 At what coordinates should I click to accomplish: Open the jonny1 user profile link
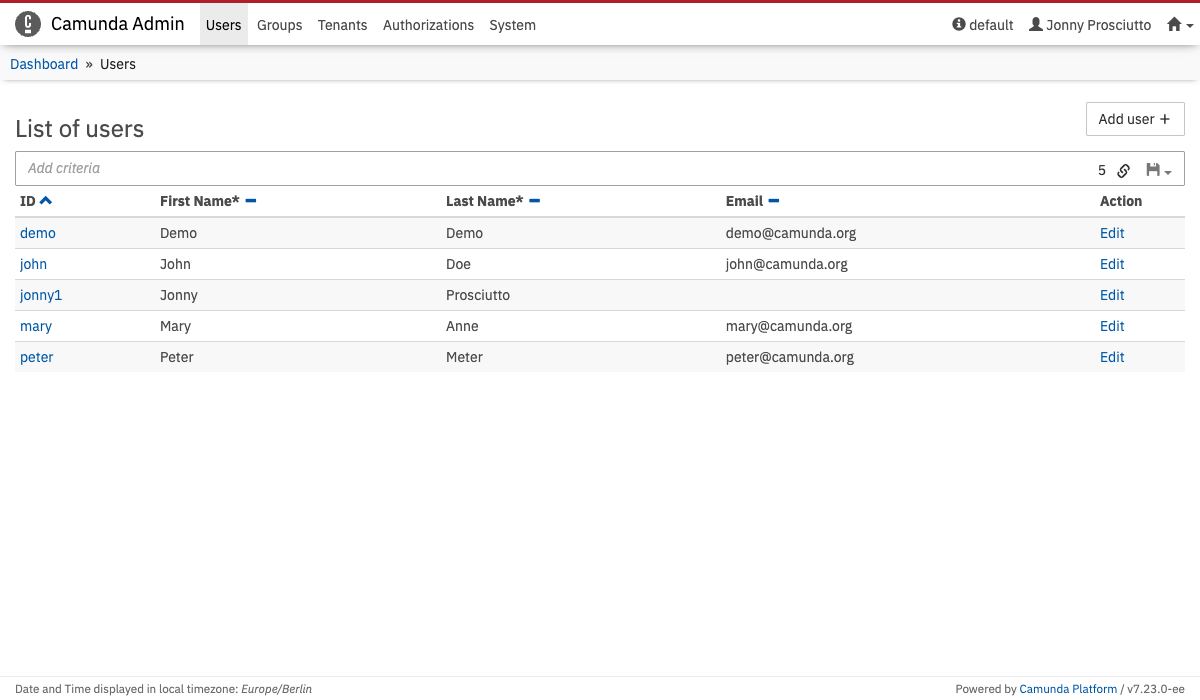point(41,295)
